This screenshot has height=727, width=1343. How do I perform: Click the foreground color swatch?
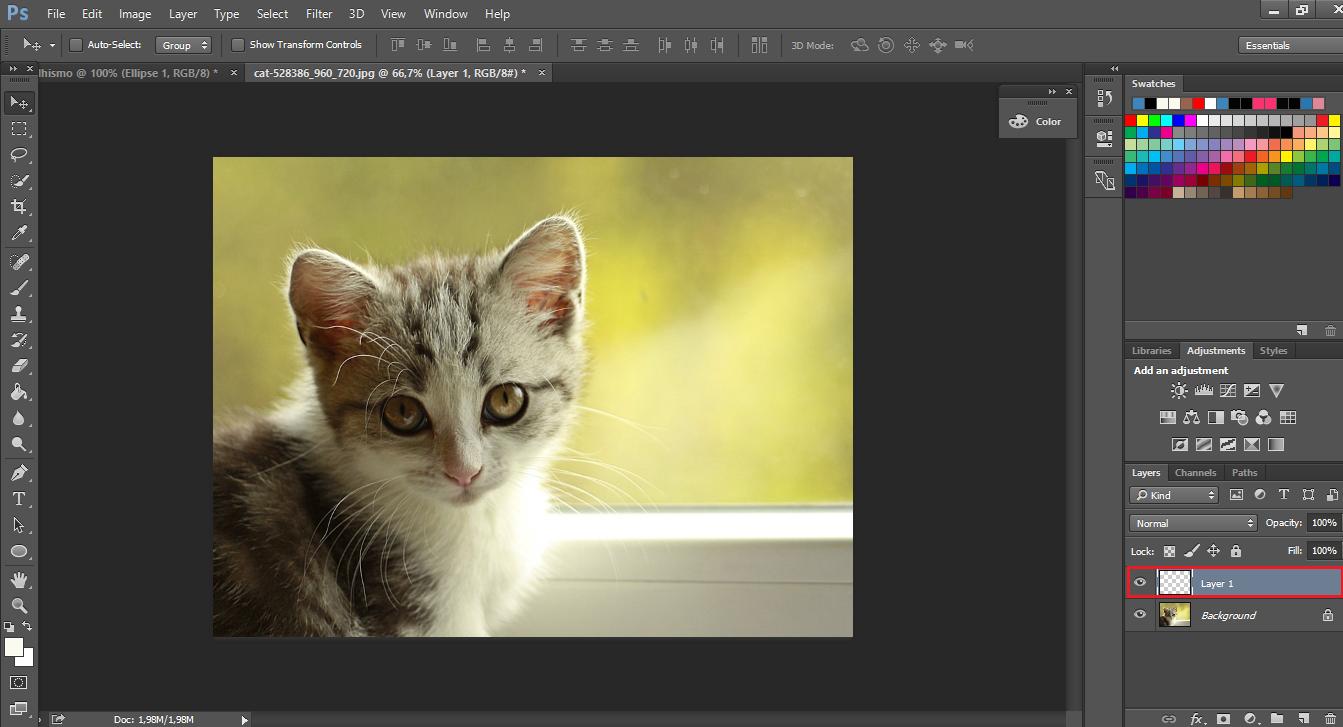coord(14,647)
